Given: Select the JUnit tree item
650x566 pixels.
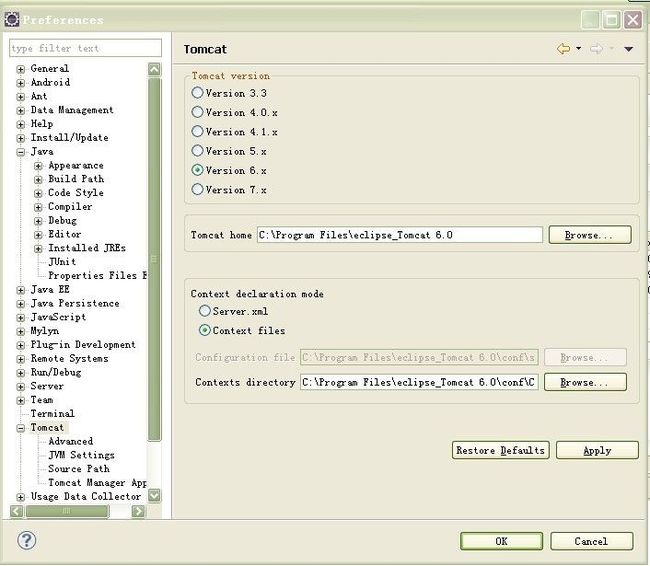Looking at the screenshot, I should [62, 262].
